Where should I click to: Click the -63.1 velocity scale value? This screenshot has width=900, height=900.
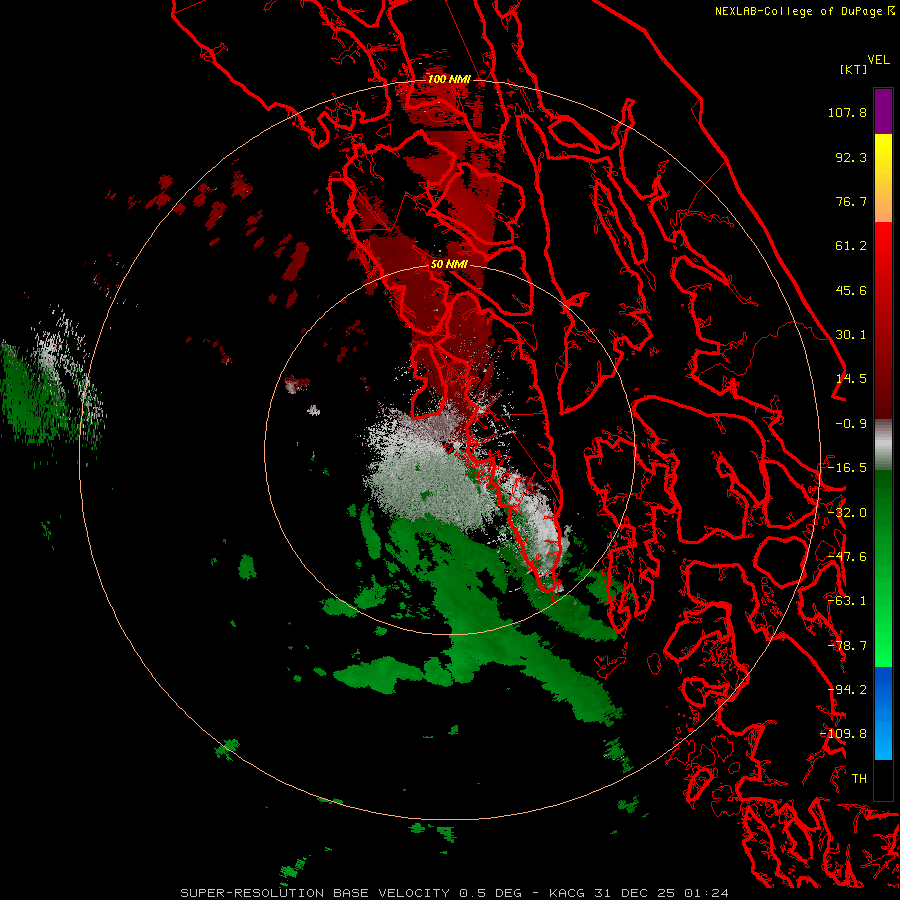click(x=847, y=601)
